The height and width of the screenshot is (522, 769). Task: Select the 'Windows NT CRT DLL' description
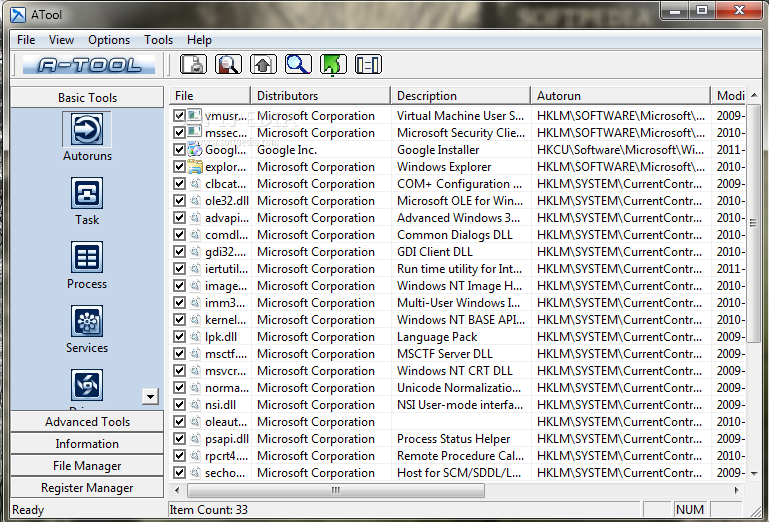[455, 370]
